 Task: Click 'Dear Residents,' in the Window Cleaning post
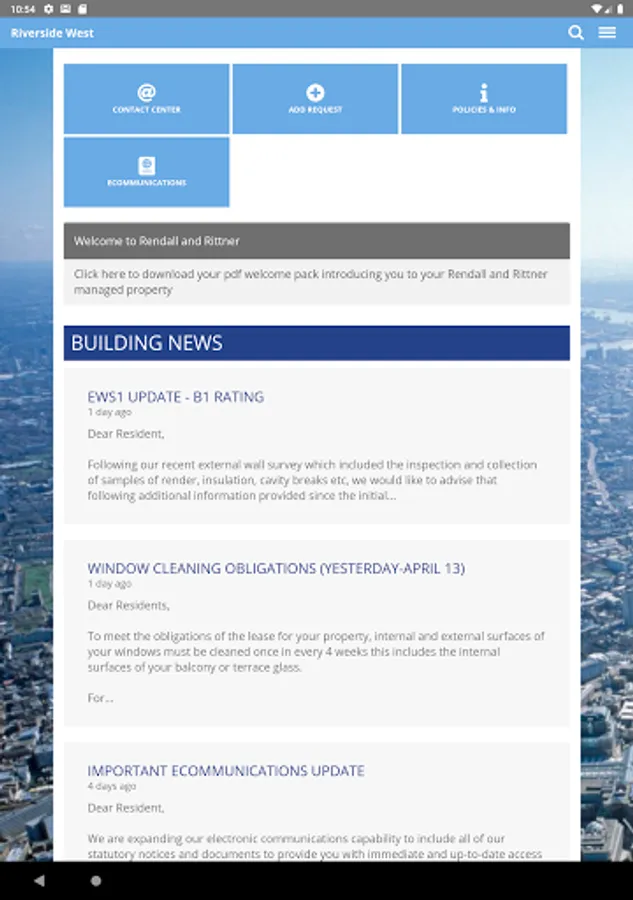129,606
